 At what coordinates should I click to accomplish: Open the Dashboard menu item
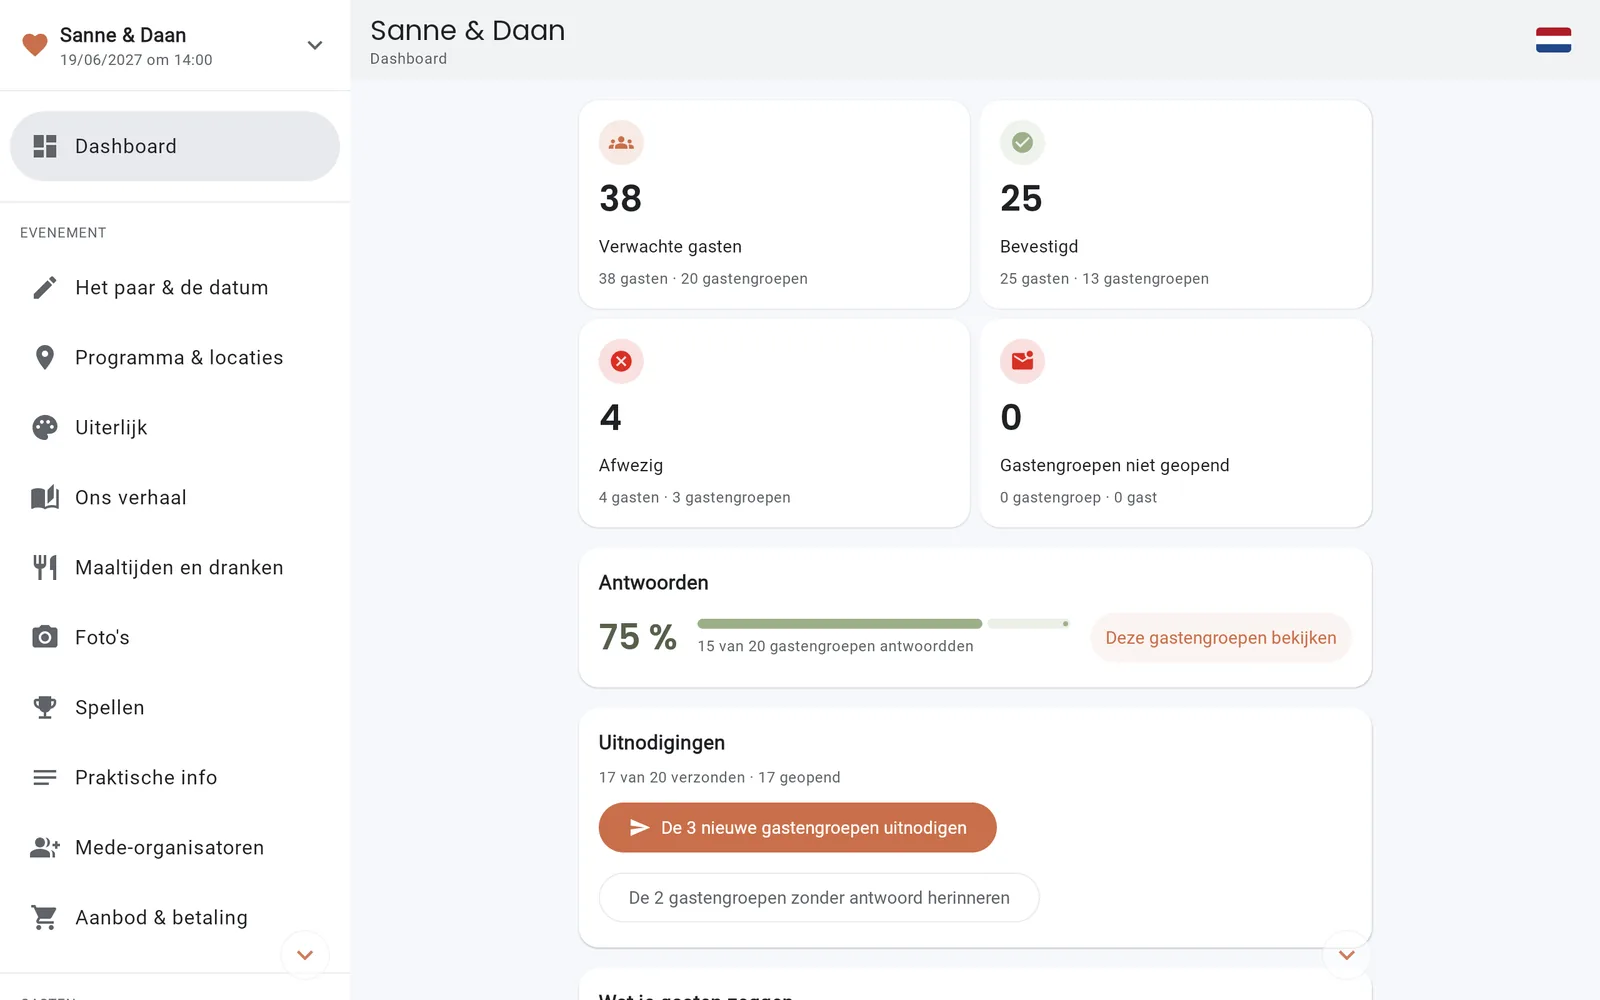click(x=175, y=146)
